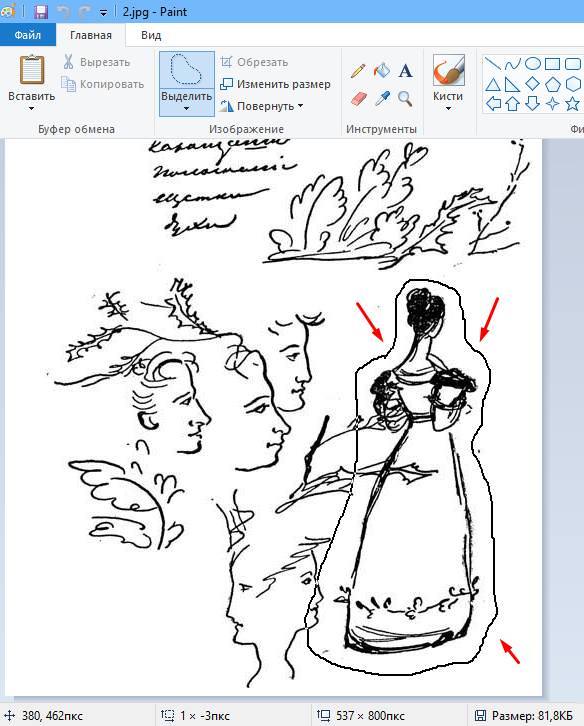Open the Файл menu tab
The image size is (584, 726).
point(28,35)
